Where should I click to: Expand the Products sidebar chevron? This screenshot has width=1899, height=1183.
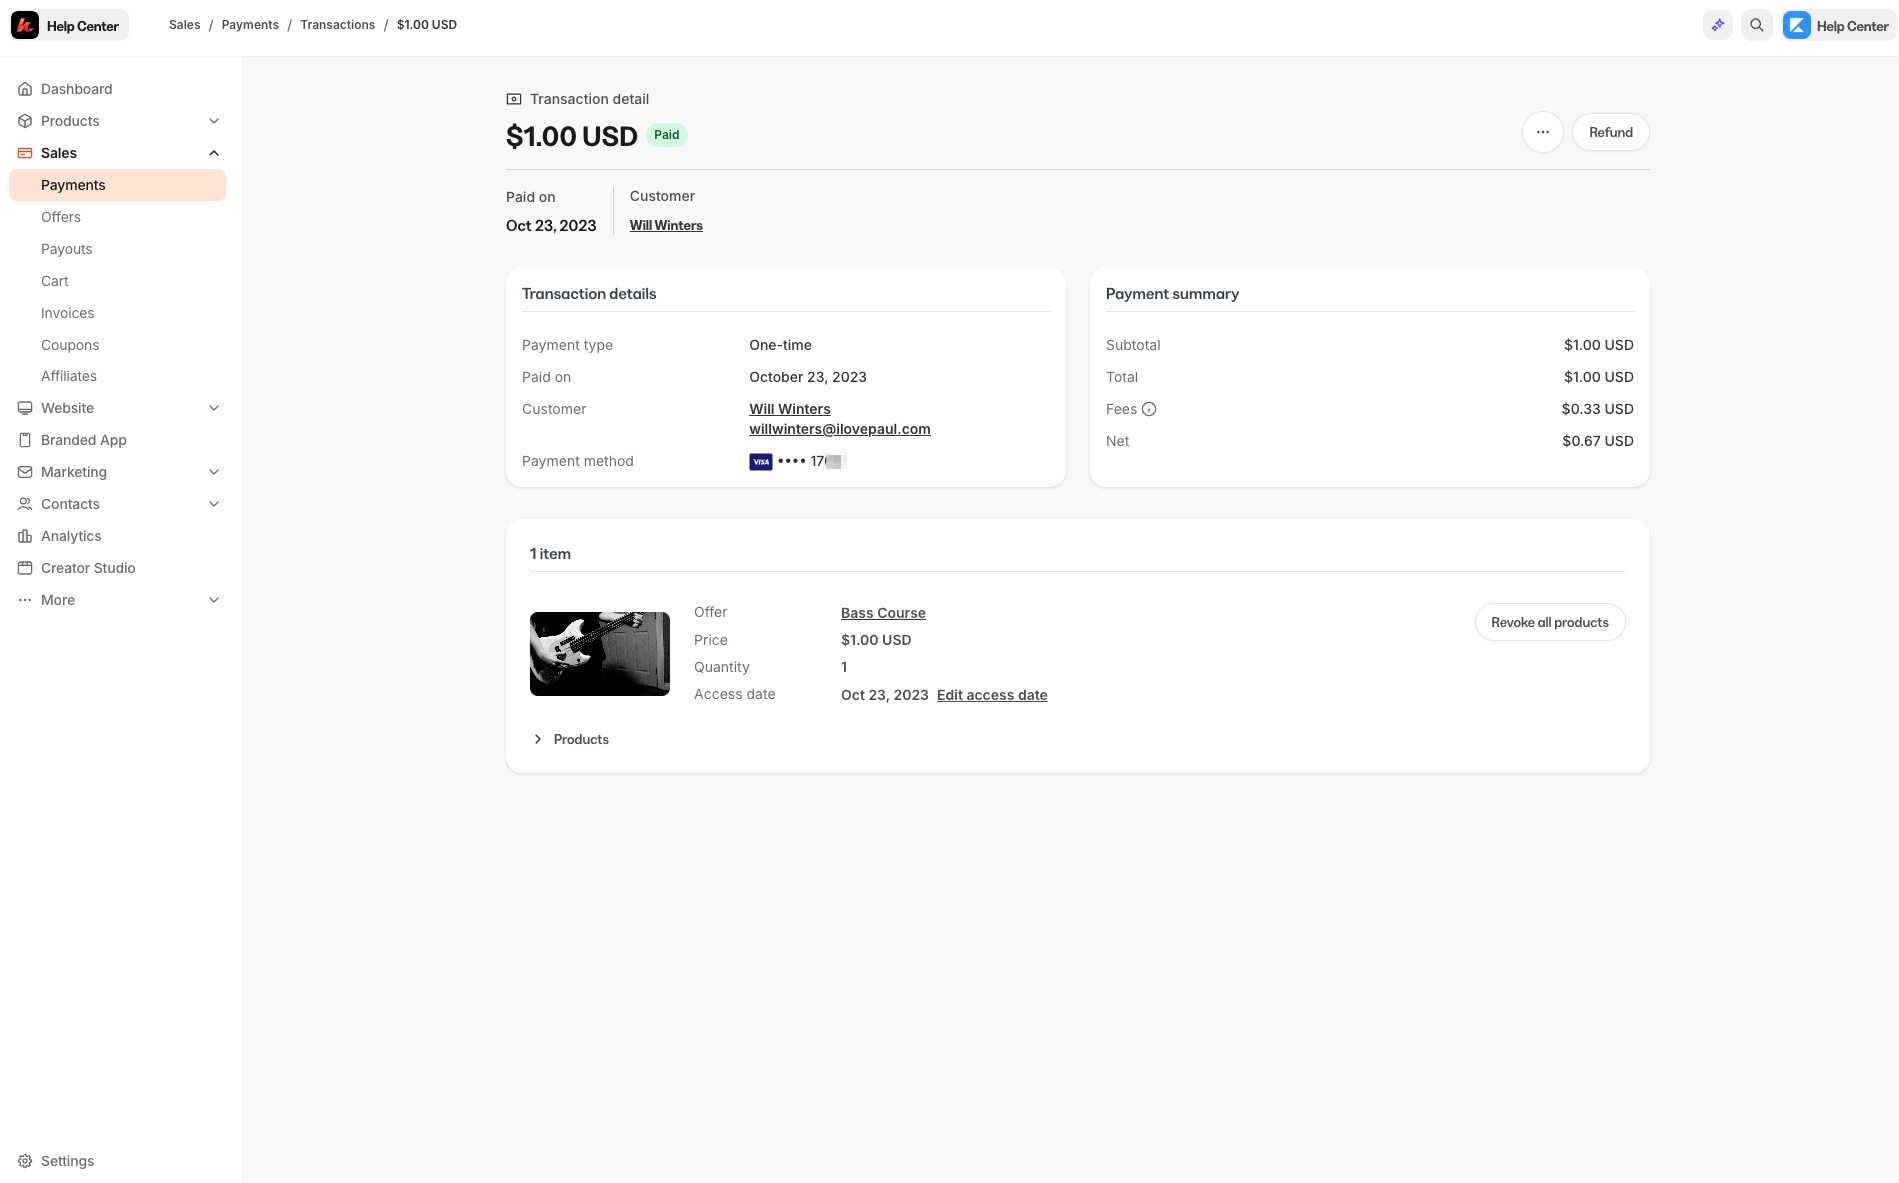pyautogui.click(x=214, y=121)
